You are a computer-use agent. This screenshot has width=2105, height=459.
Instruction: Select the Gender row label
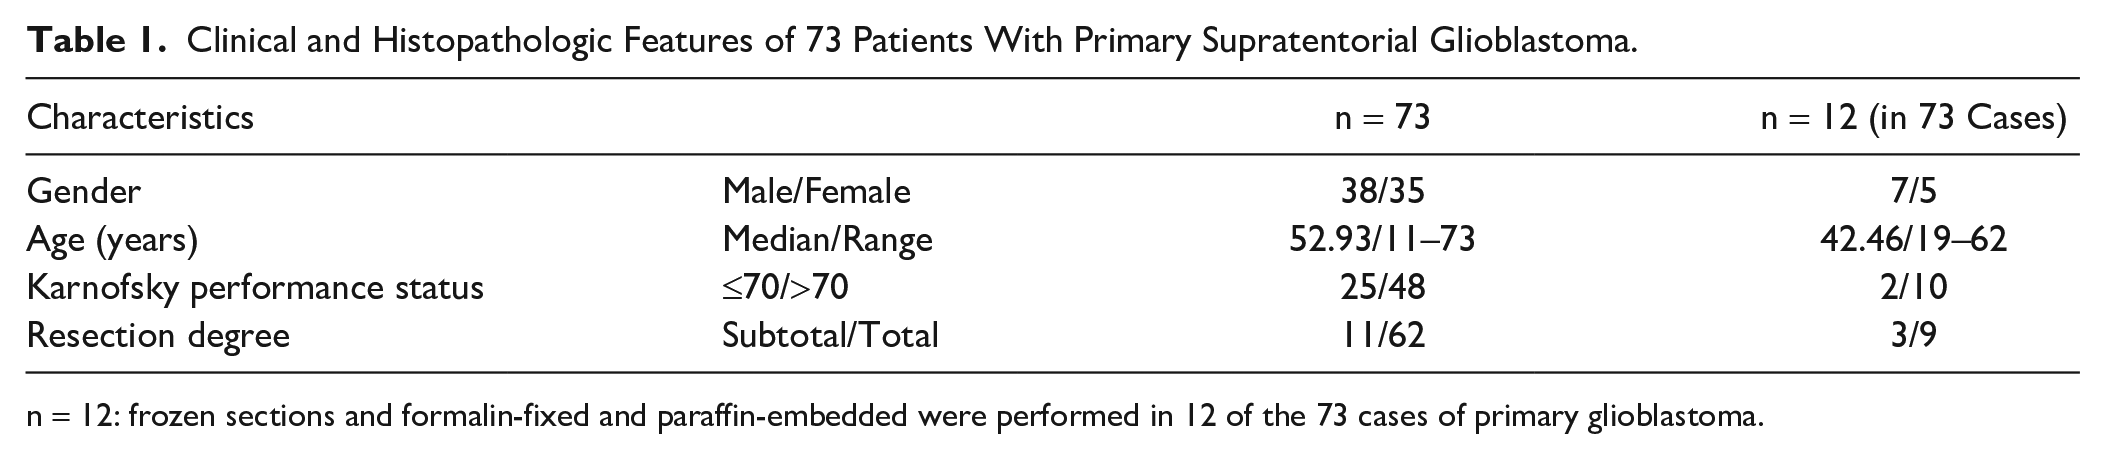pyautogui.click(x=84, y=190)
